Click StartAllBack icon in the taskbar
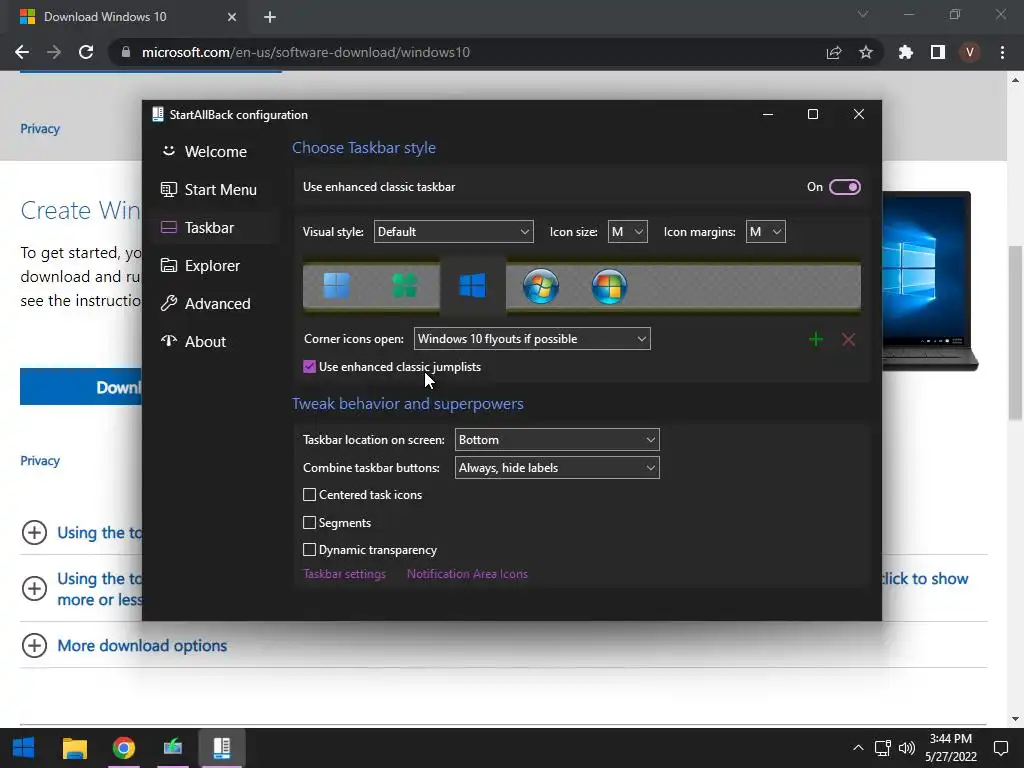The width and height of the screenshot is (1024, 768). [x=221, y=748]
